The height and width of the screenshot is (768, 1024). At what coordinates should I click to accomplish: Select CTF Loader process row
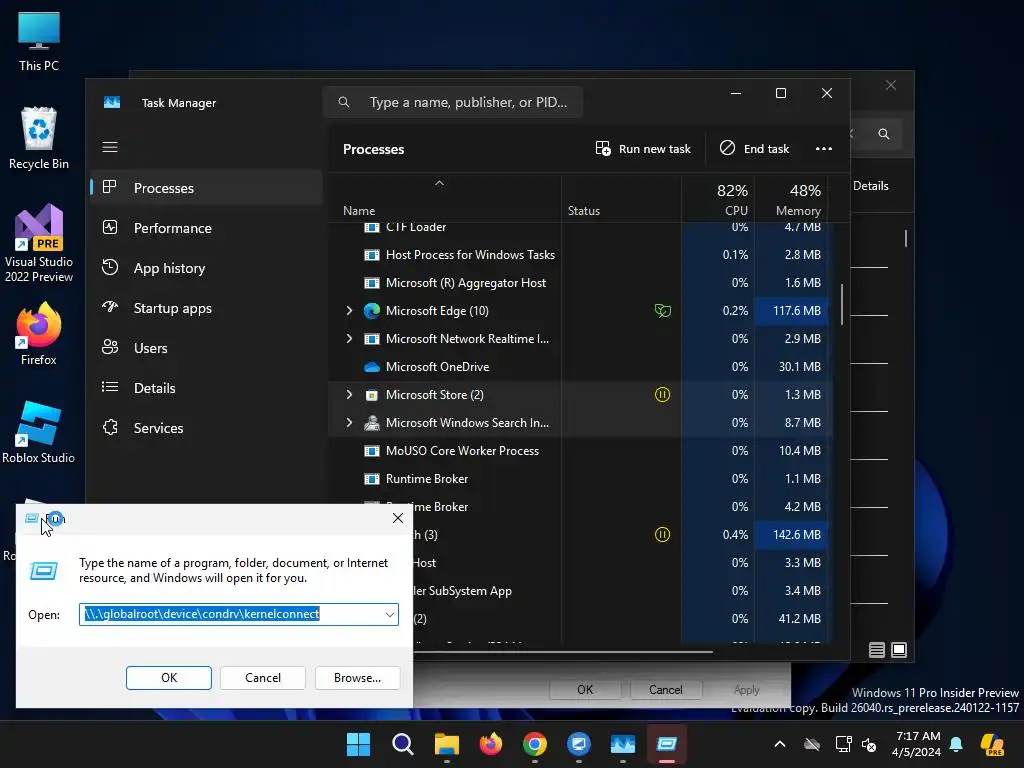[581, 228]
